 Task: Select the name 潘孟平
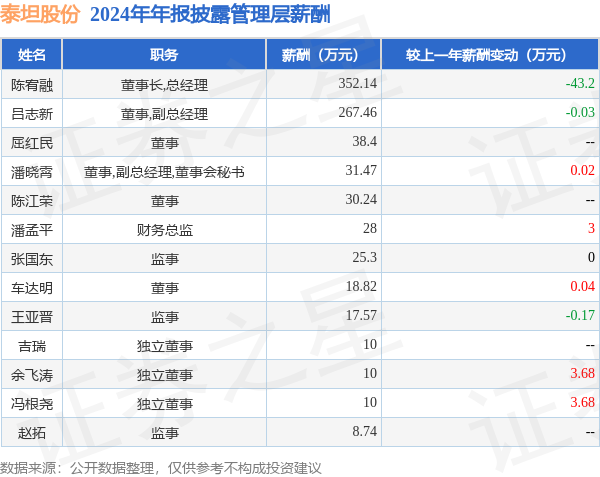coord(32,230)
